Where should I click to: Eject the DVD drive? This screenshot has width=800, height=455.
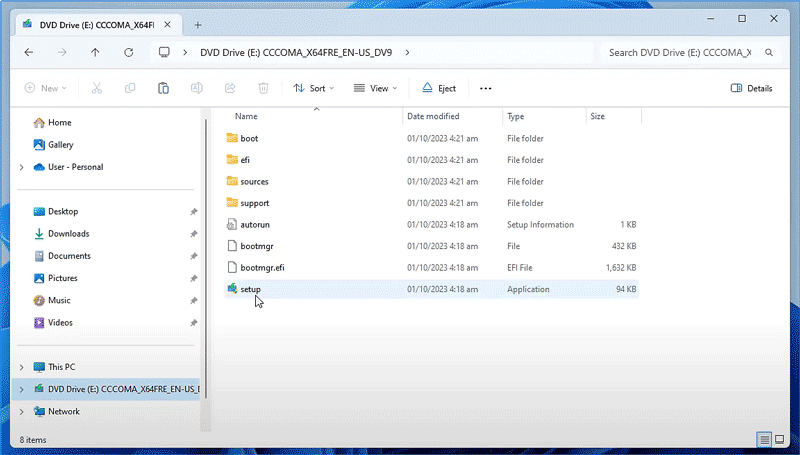[439, 88]
